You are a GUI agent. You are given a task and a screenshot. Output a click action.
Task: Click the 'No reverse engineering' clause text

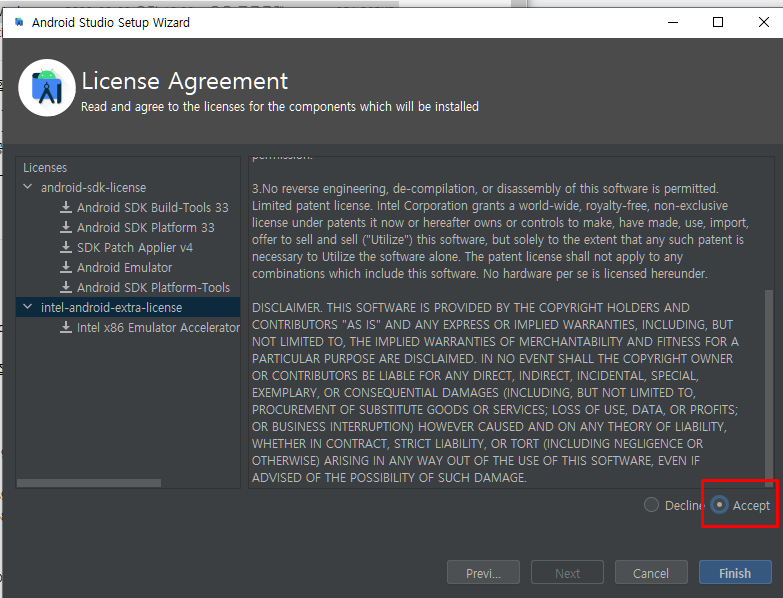(x=500, y=231)
